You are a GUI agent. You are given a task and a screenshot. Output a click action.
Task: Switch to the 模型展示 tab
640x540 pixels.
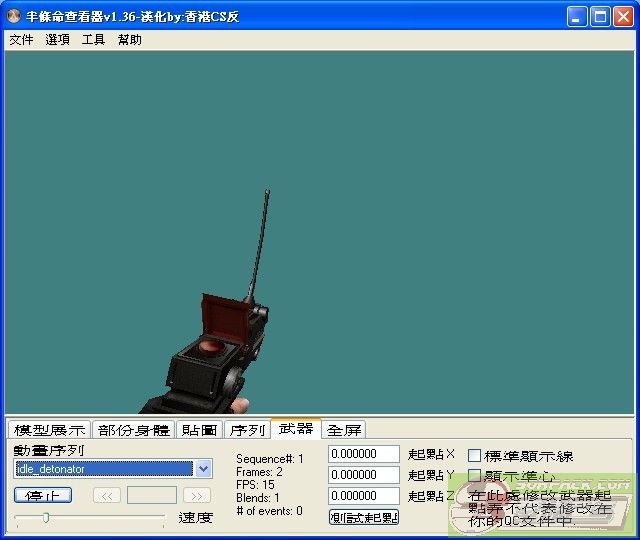tap(49, 430)
